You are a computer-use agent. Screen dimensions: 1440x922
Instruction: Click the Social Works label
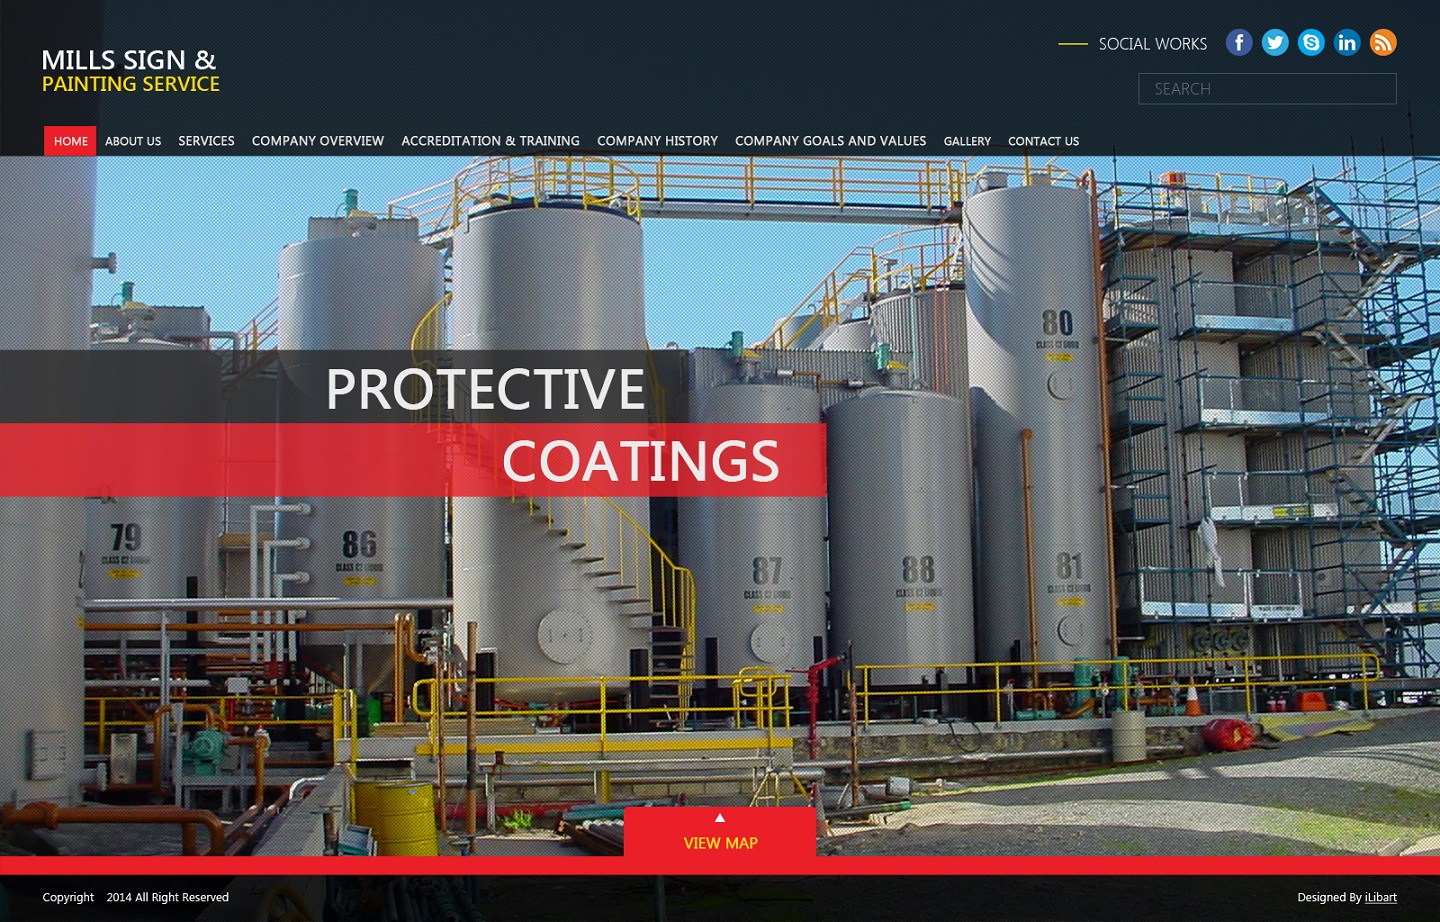point(1152,44)
